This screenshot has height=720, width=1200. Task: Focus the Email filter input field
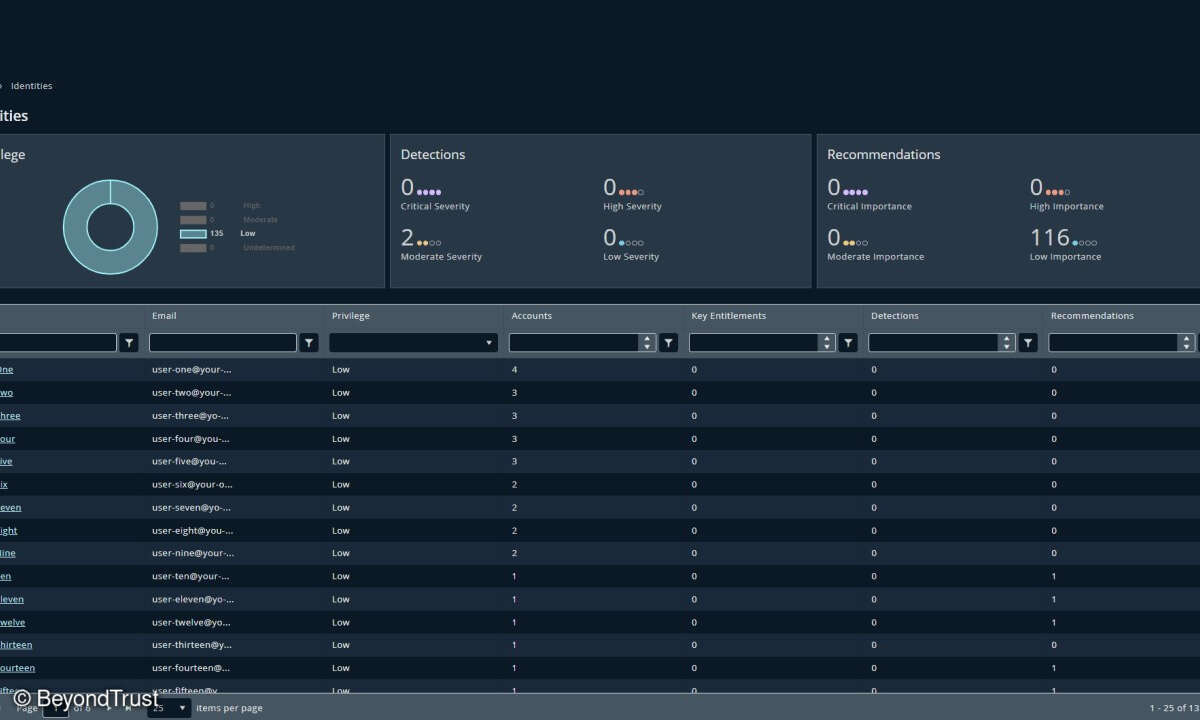(223, 343)
